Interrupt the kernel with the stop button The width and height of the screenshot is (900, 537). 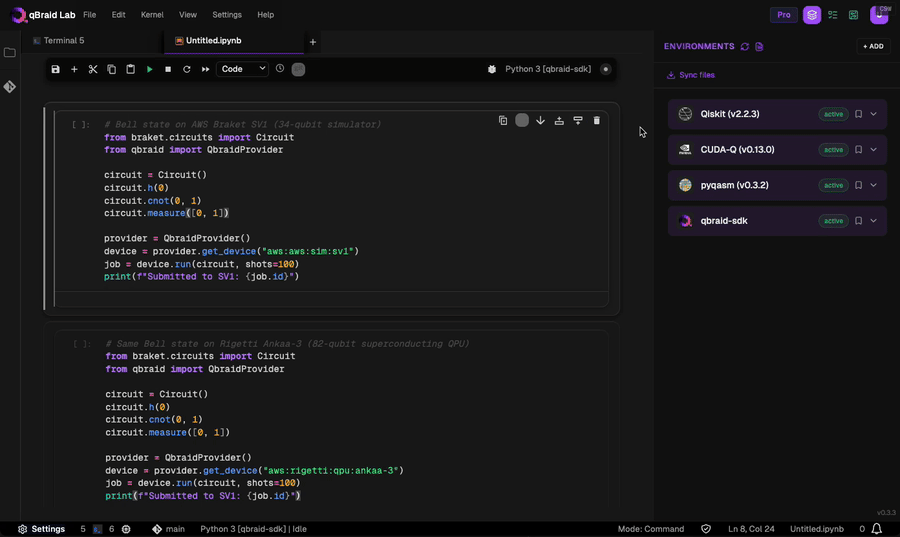click(168, 69)
